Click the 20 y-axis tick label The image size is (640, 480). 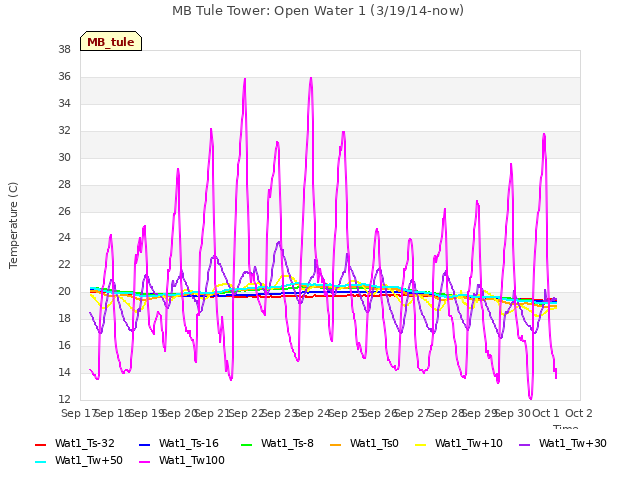tap(64, 292)
